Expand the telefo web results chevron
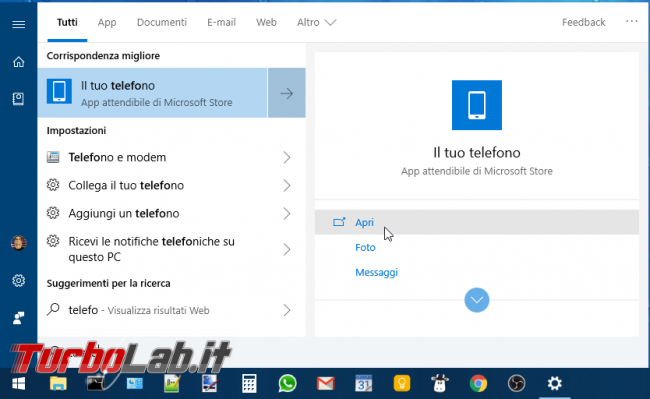 pos(287,310)
